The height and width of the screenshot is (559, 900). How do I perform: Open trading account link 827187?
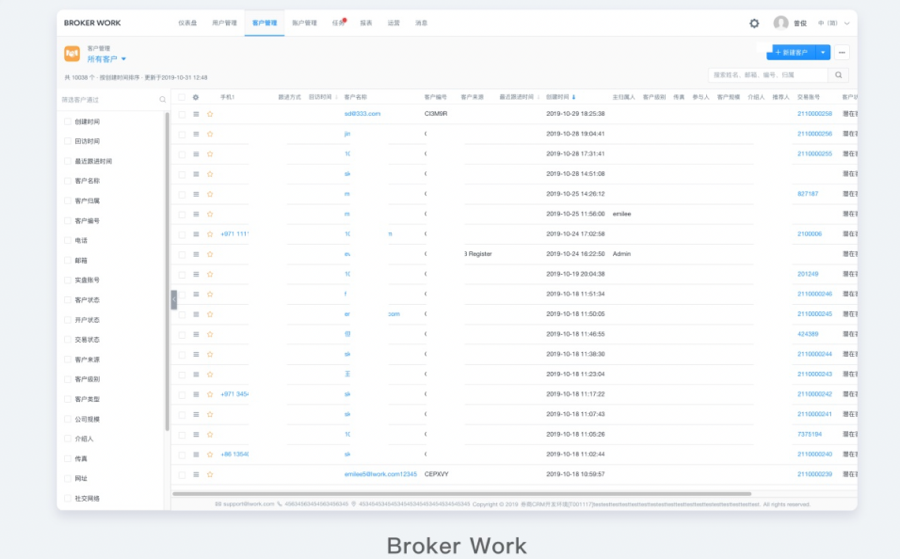808,194
